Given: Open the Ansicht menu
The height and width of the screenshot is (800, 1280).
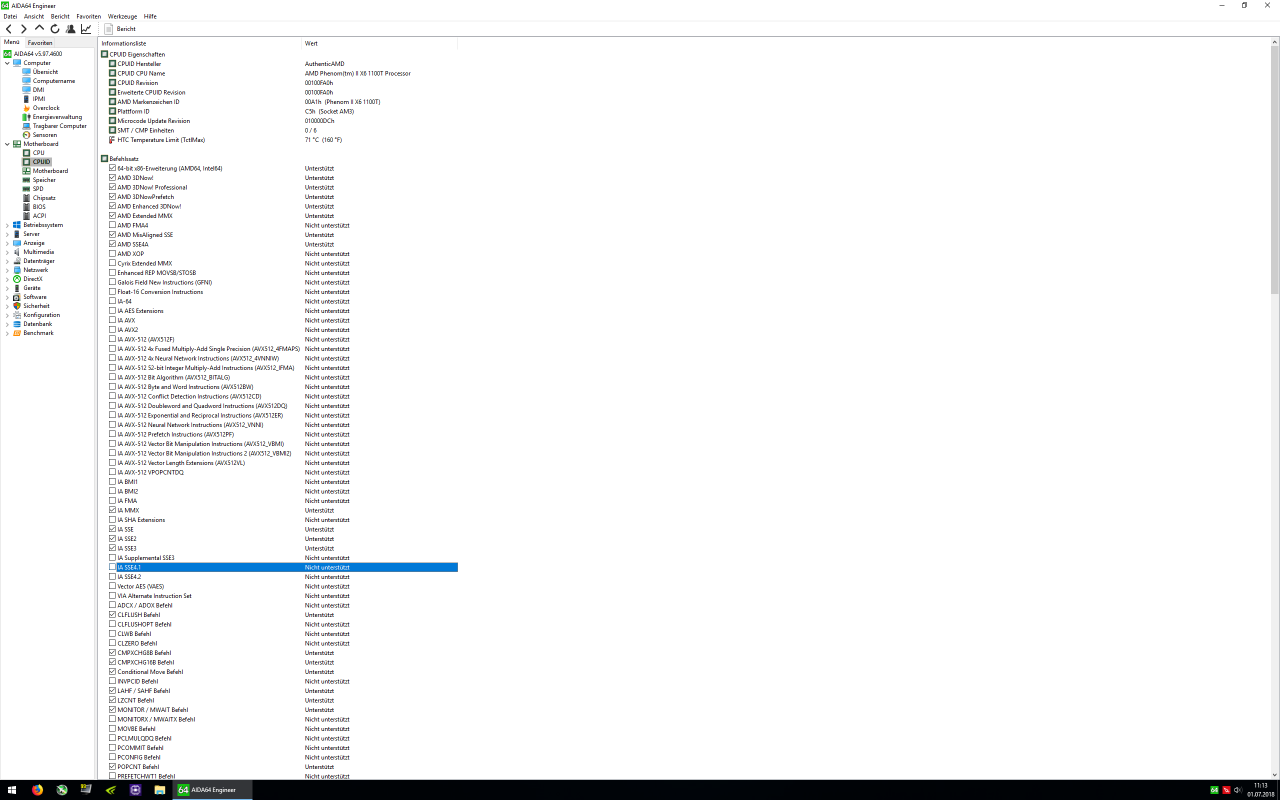Looking at the screenshot, I should (34, 16).
